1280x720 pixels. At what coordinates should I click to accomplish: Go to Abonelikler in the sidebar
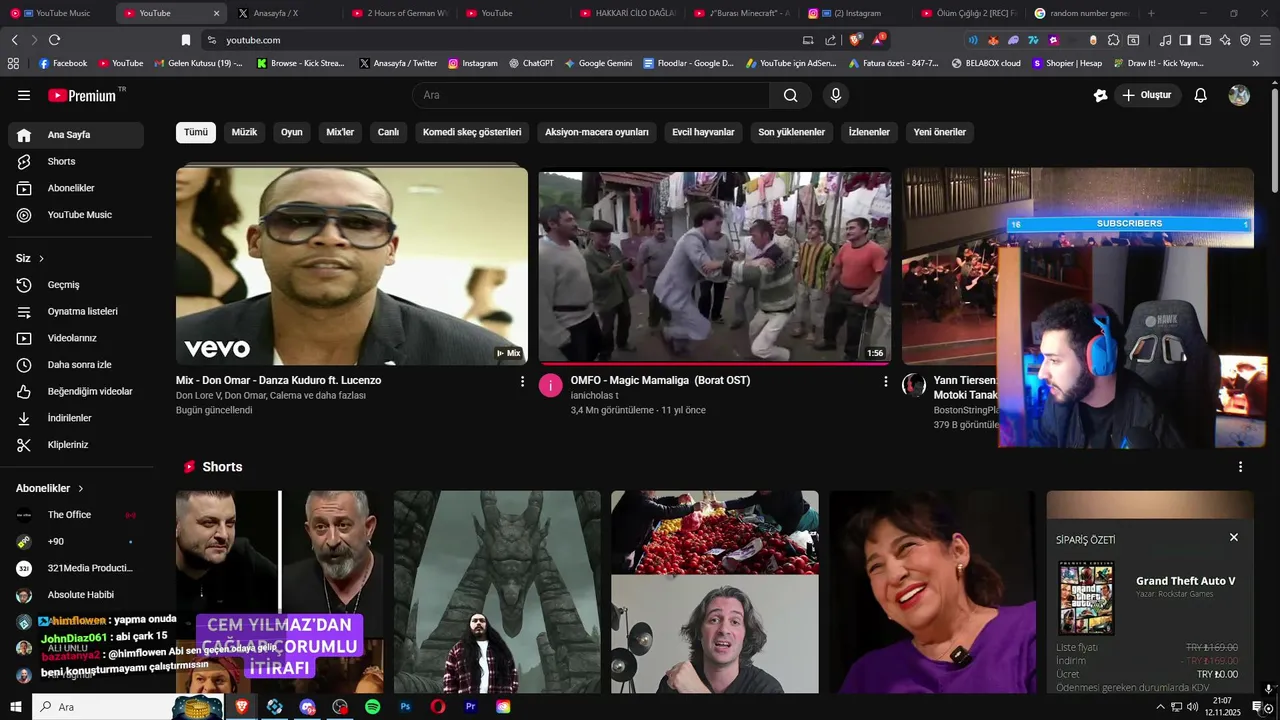[76, 188]
